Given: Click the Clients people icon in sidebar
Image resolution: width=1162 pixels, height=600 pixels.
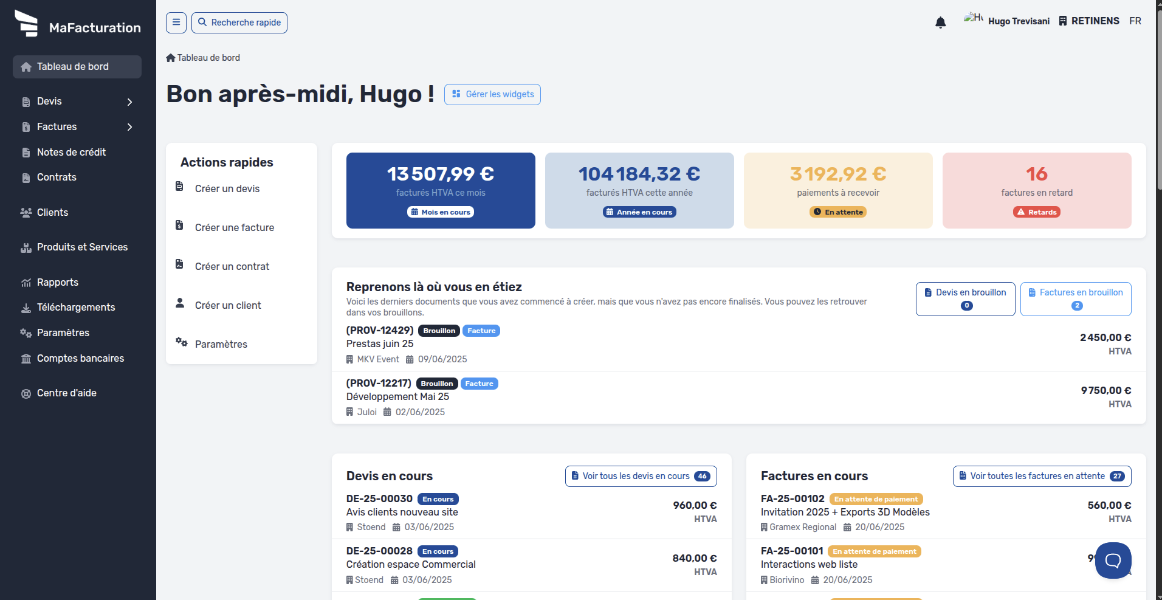Looking at the screenshot, I should (25, 213).
